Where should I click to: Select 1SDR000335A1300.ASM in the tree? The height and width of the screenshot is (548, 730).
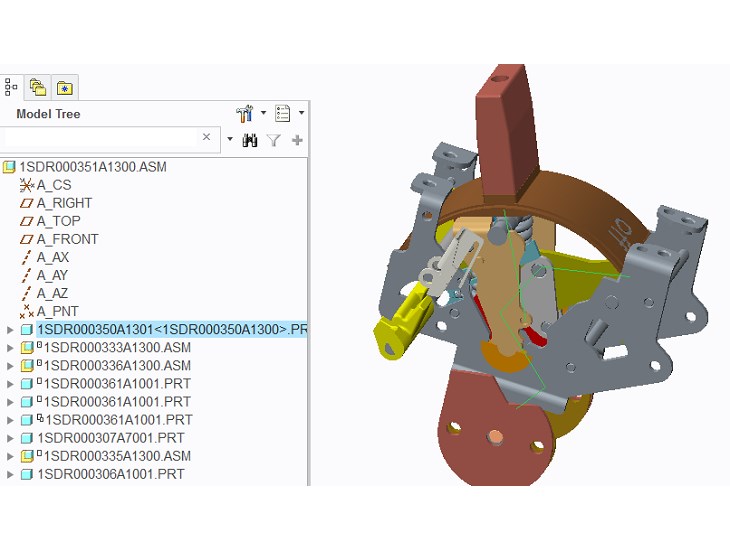point(117,456)
